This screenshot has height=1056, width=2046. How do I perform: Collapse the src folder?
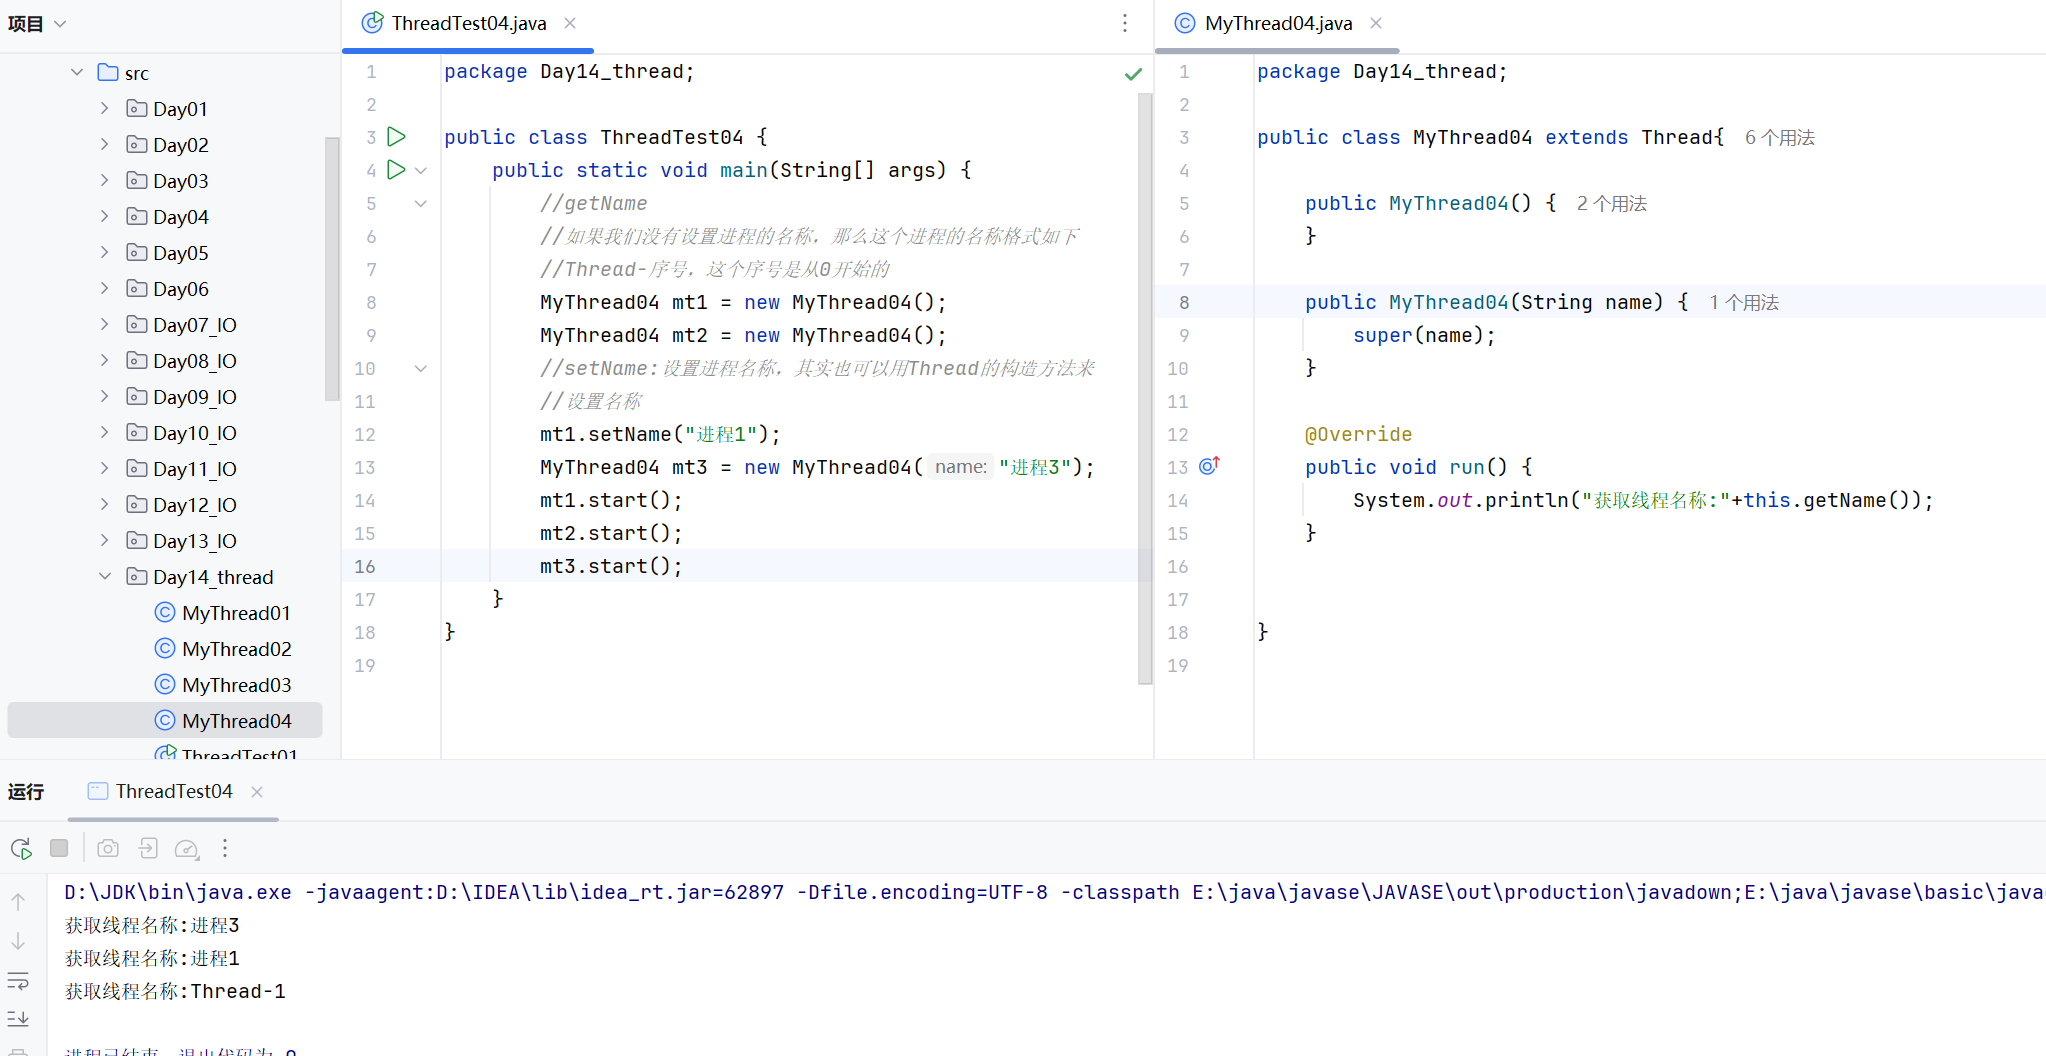(77, 72)
